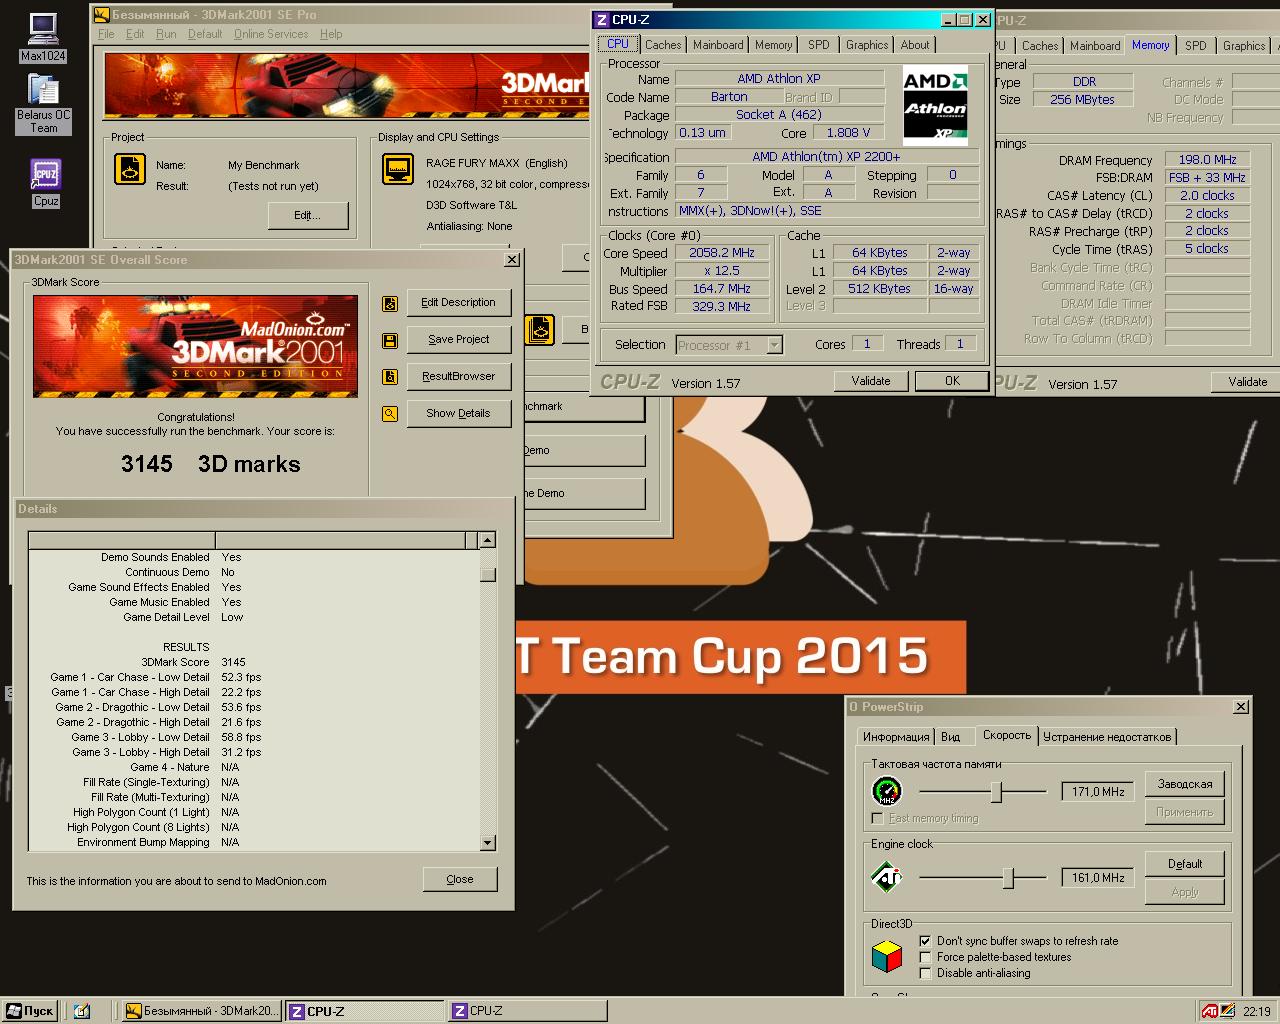
Task: Switch to Caches tab in front CPU-Z
Action: [663, 45]
